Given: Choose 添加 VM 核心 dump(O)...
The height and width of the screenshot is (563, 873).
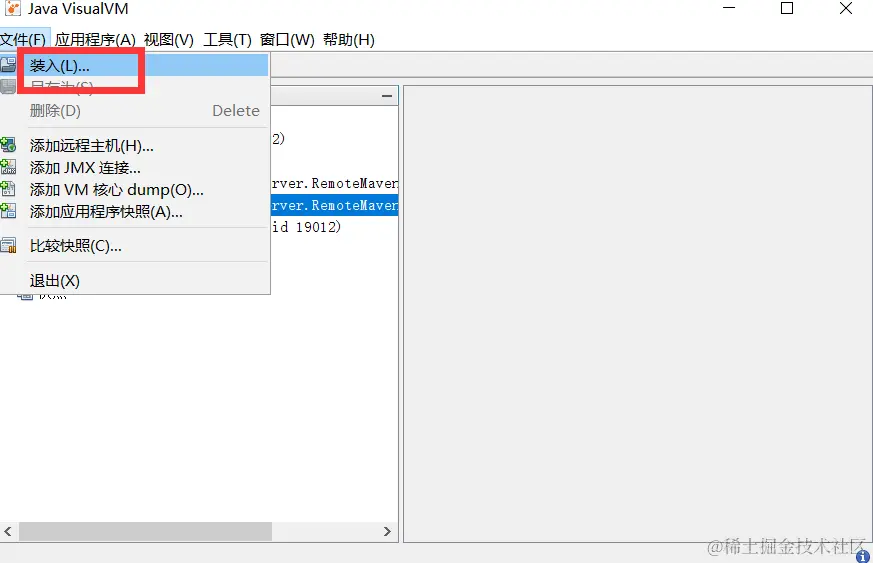Looking at the screenshot, I should pos(135,190).
